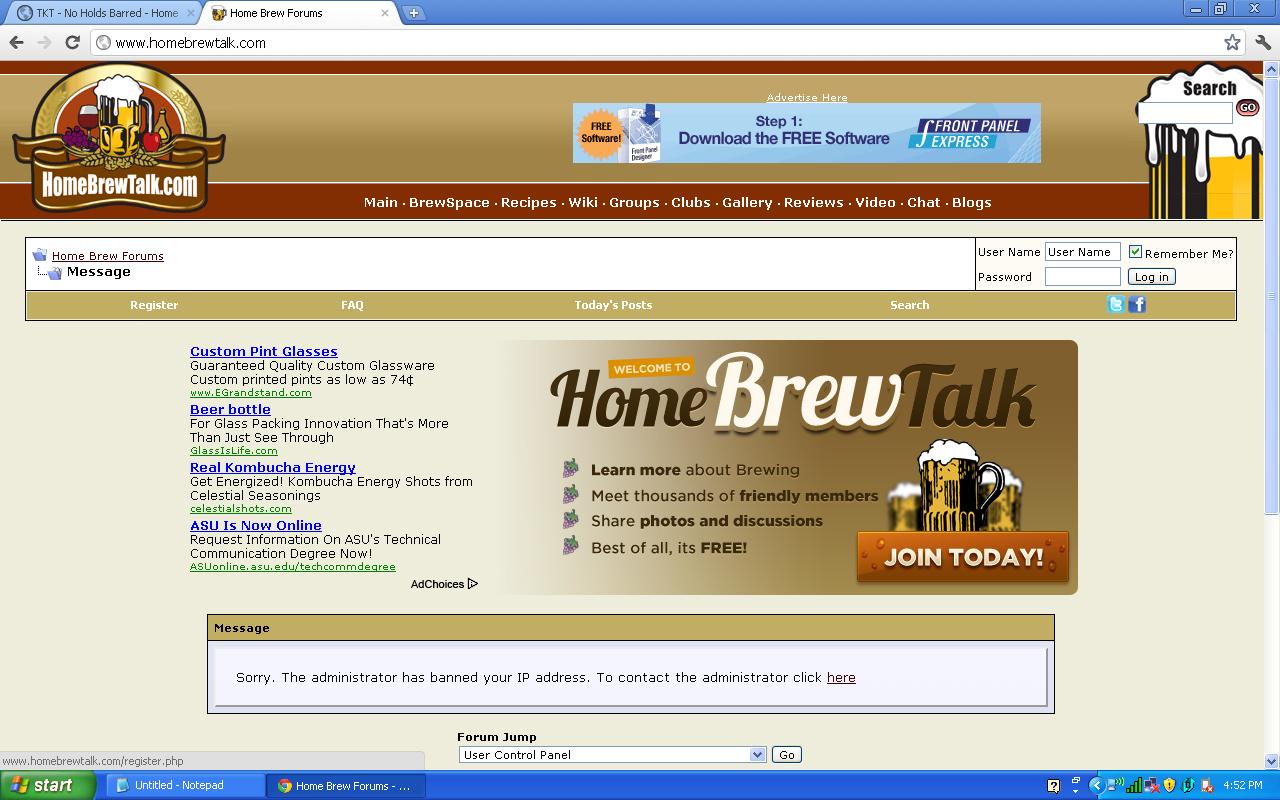Bookmark this page with the star icon
The image size is (1280, 800).
(x=1232, y=42)
